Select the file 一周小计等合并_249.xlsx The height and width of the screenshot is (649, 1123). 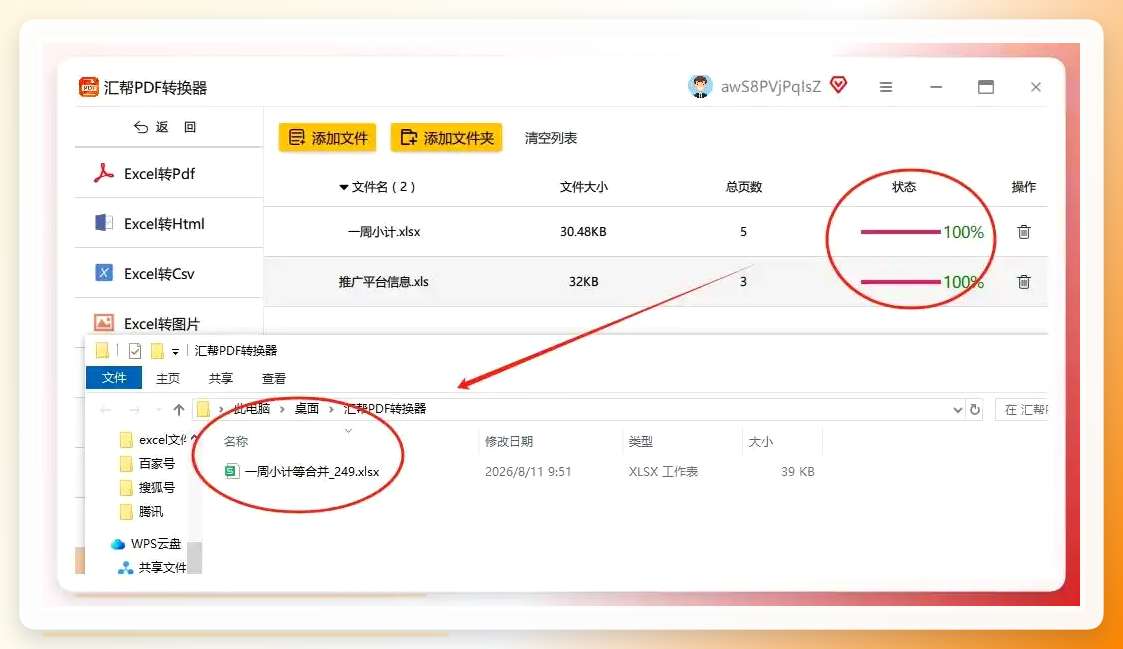pyautogui.click(x=303, y=471)
